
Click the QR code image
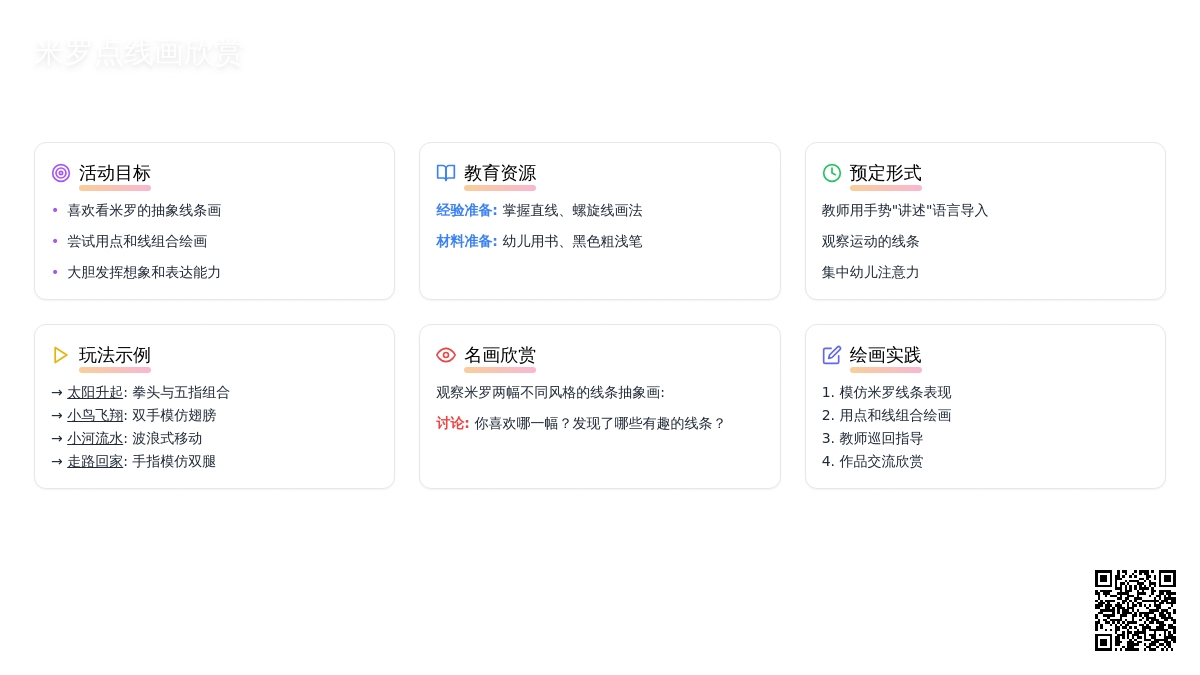click(1135, 610)
